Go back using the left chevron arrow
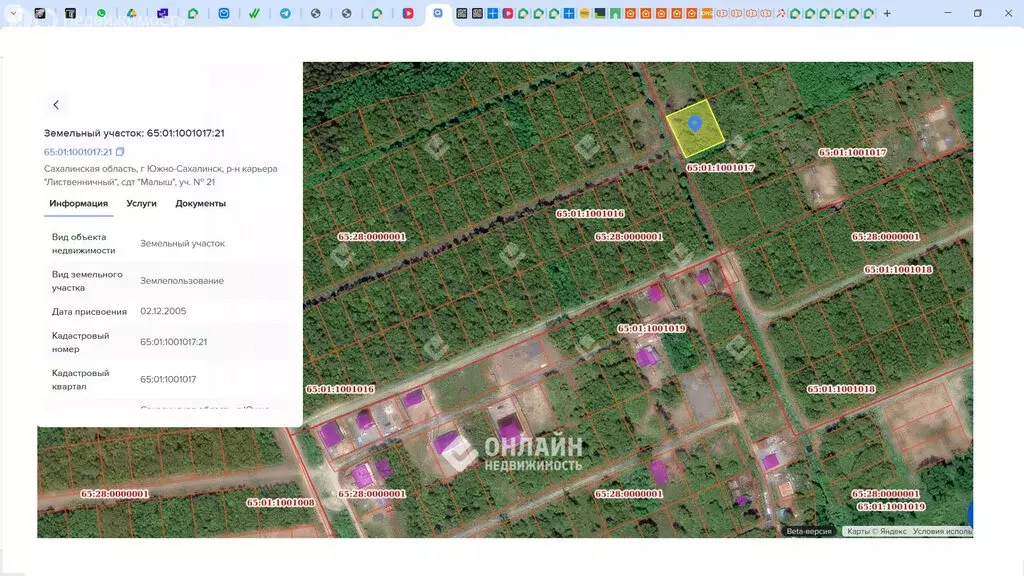 (x=56, y=104)
